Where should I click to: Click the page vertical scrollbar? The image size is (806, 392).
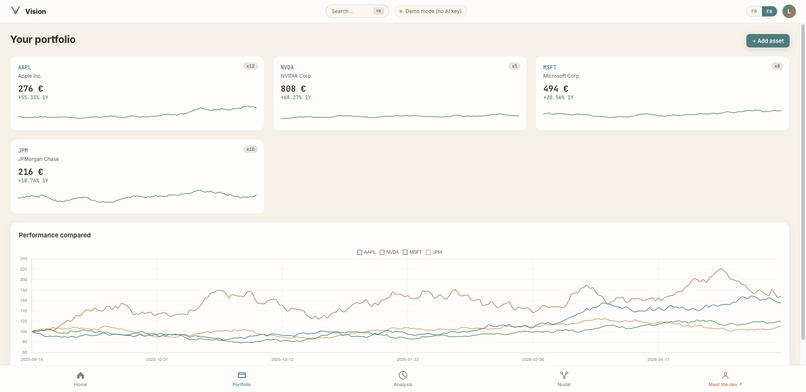[803, 182]
